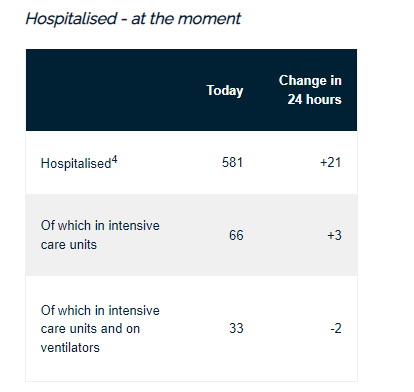Viewport: 414px width, 392px height.
Task: Click "Of which in intensive" in the grey row
Action: tap(100, 226)
